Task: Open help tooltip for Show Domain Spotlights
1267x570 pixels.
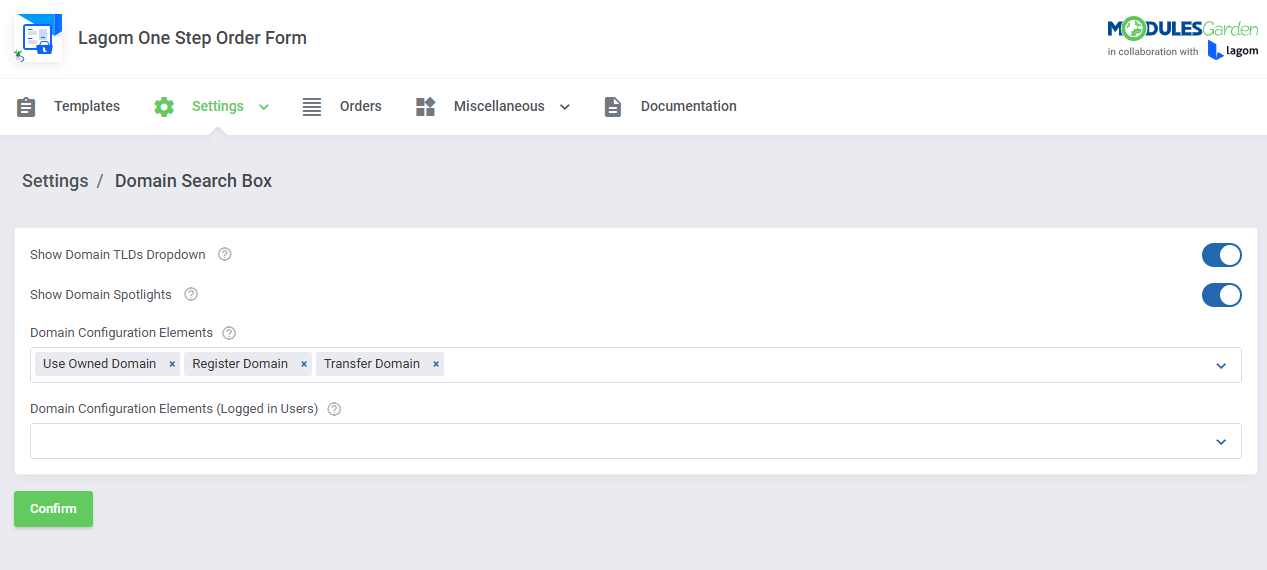Action: point(191,294)
